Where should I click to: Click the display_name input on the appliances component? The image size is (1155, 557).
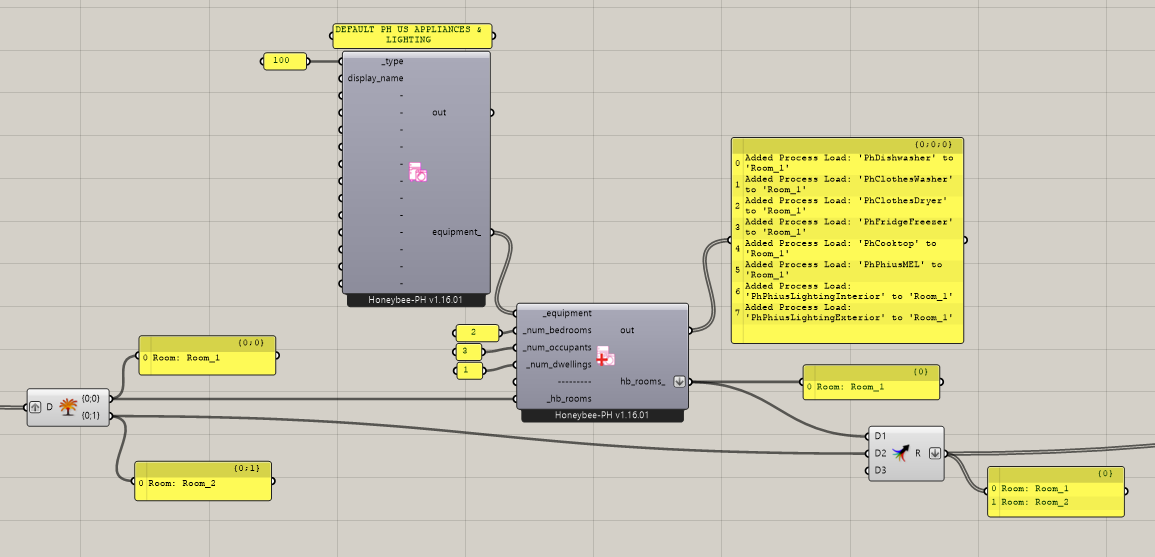376,78
